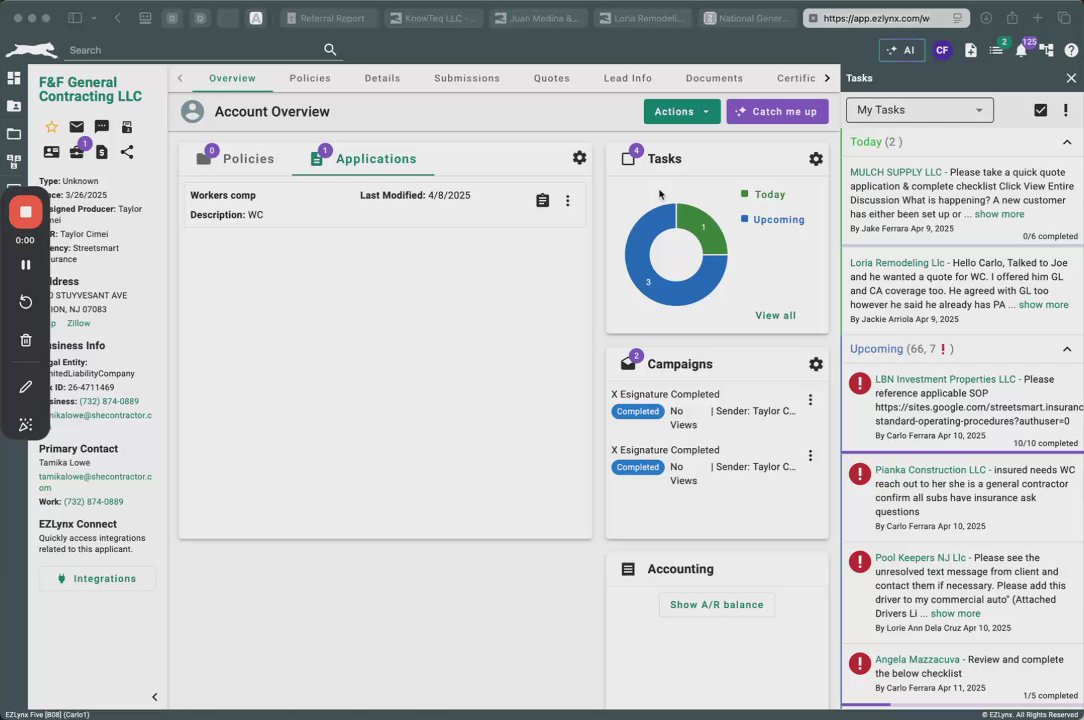This screenshot has width=1084, height=720.
Task: Stop the screen recording with red button
Action: point(26,212)
